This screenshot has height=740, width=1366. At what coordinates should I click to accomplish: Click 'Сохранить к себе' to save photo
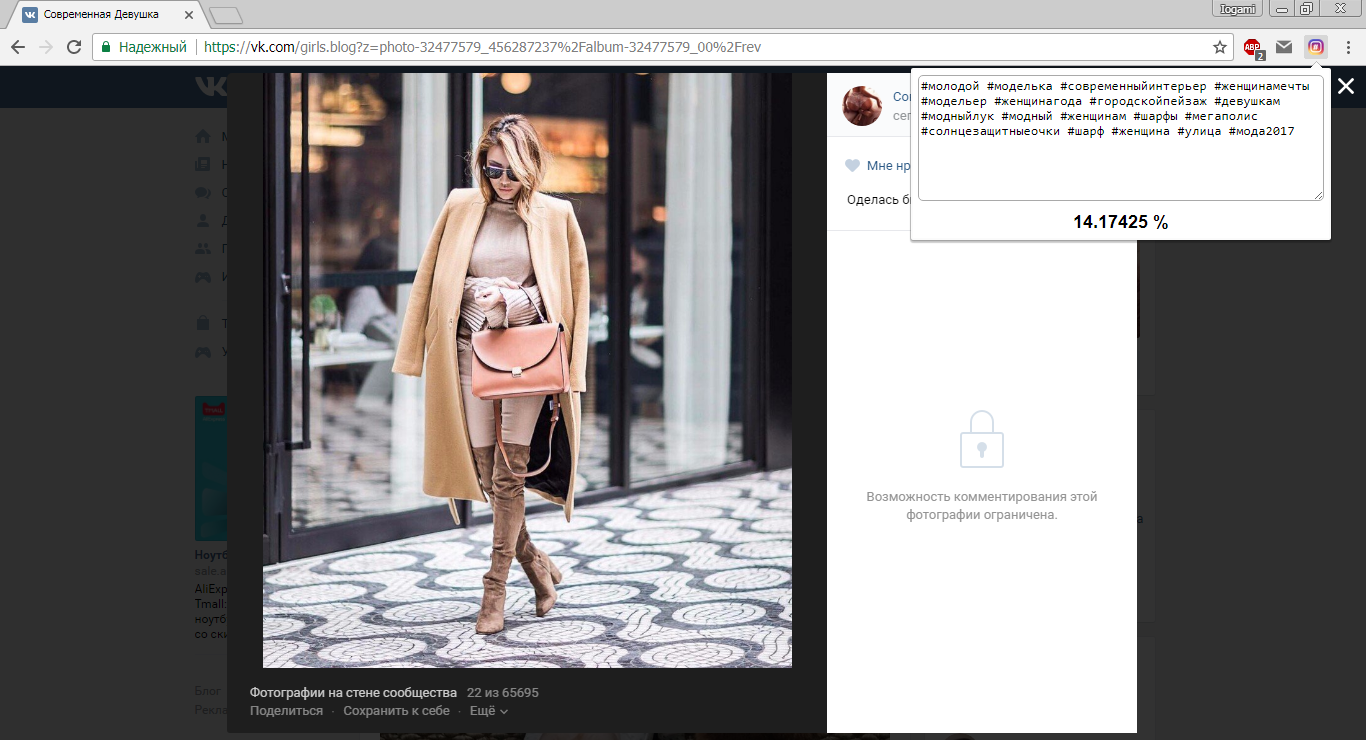tap(396, 711)
